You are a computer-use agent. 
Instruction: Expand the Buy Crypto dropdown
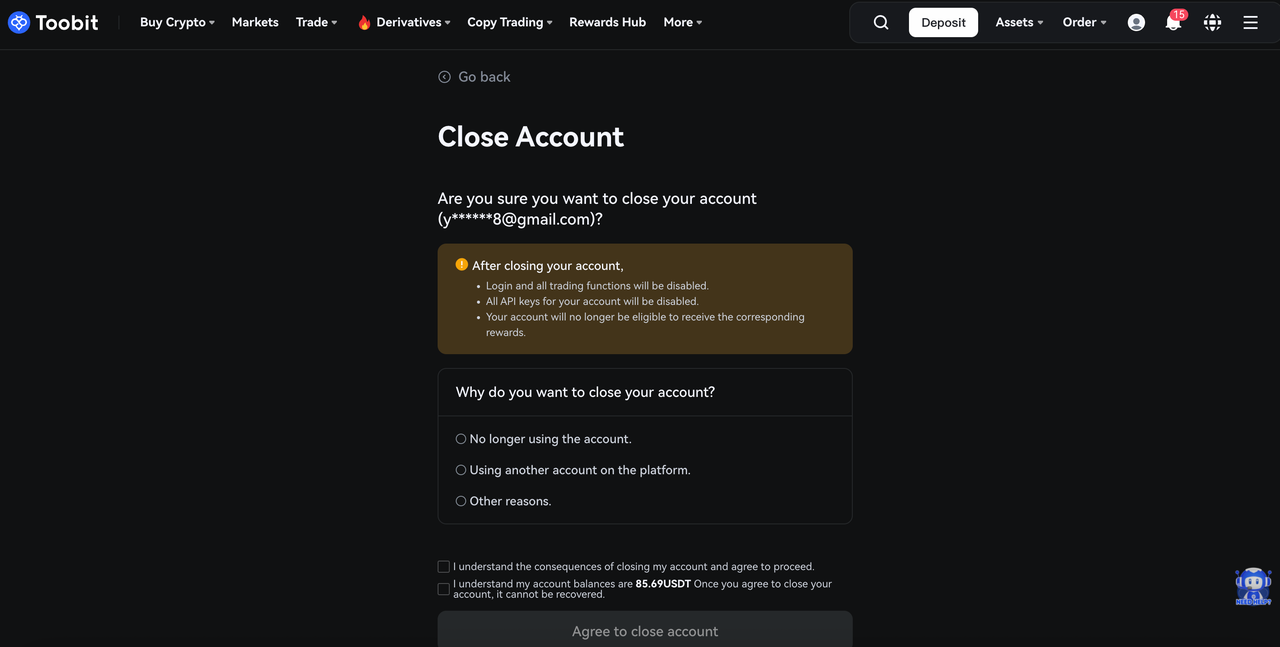tap(177, 22)
